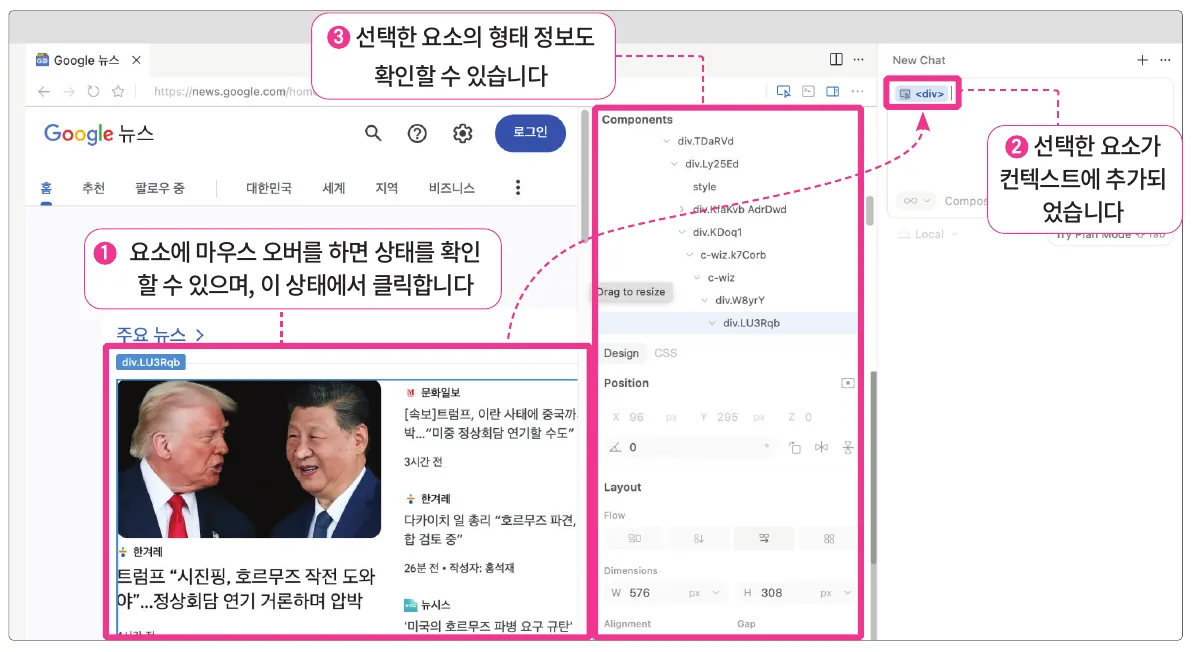The image size is (1192, 652).
Task: Open the 주요 뉴스 section link
Action: (160, 334)
